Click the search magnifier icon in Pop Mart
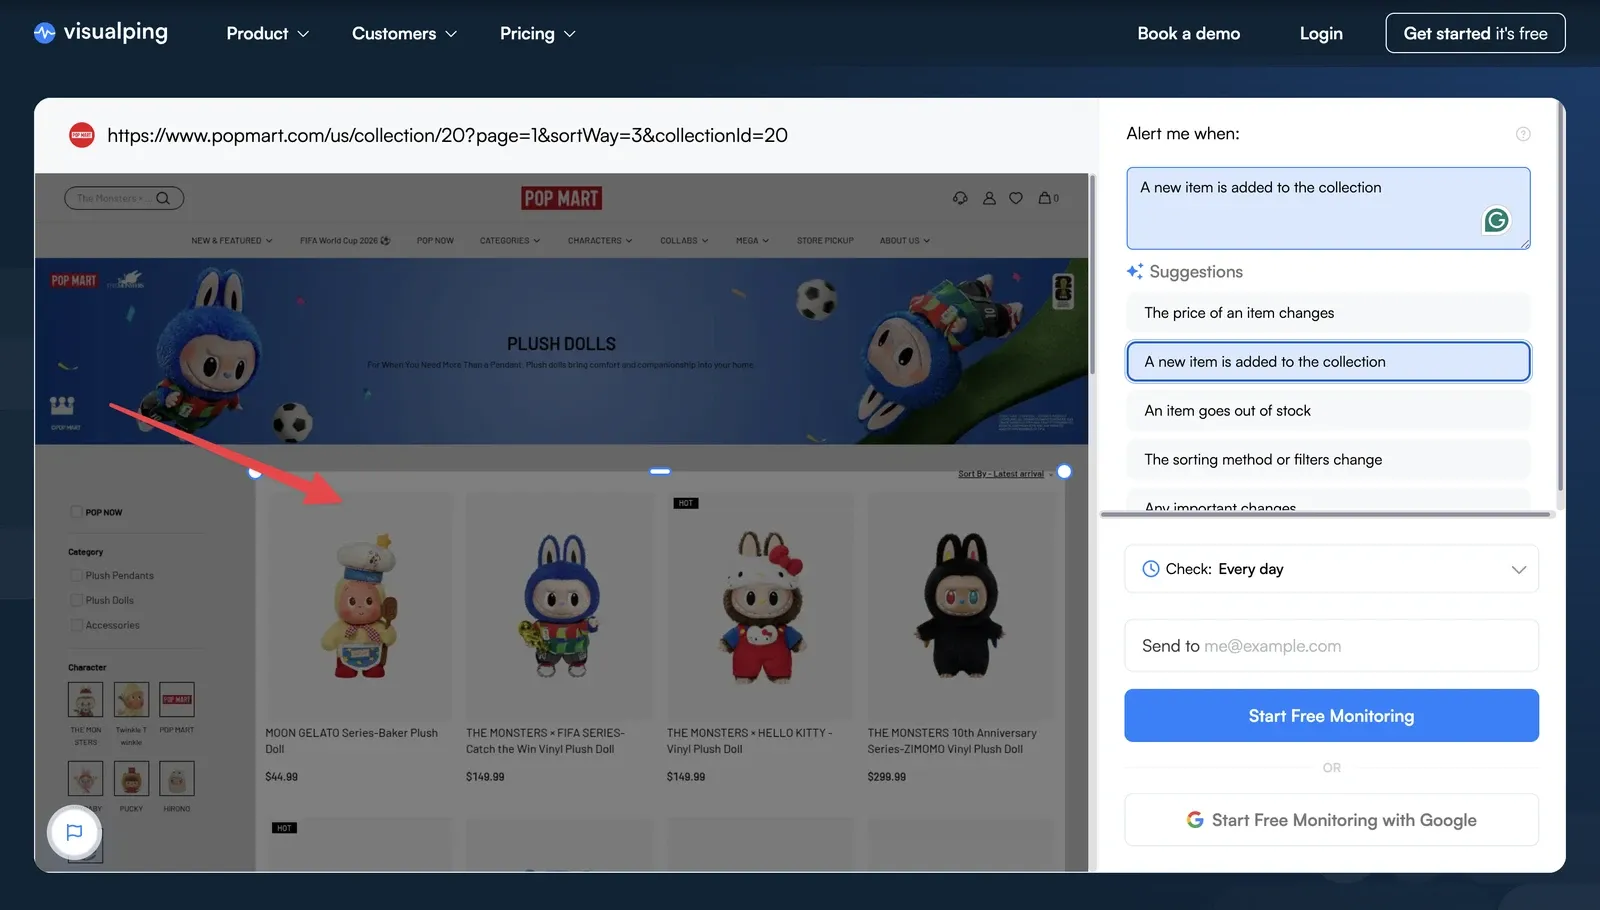The height and width of the screenshot is (910, 1600). click(163, 198)
